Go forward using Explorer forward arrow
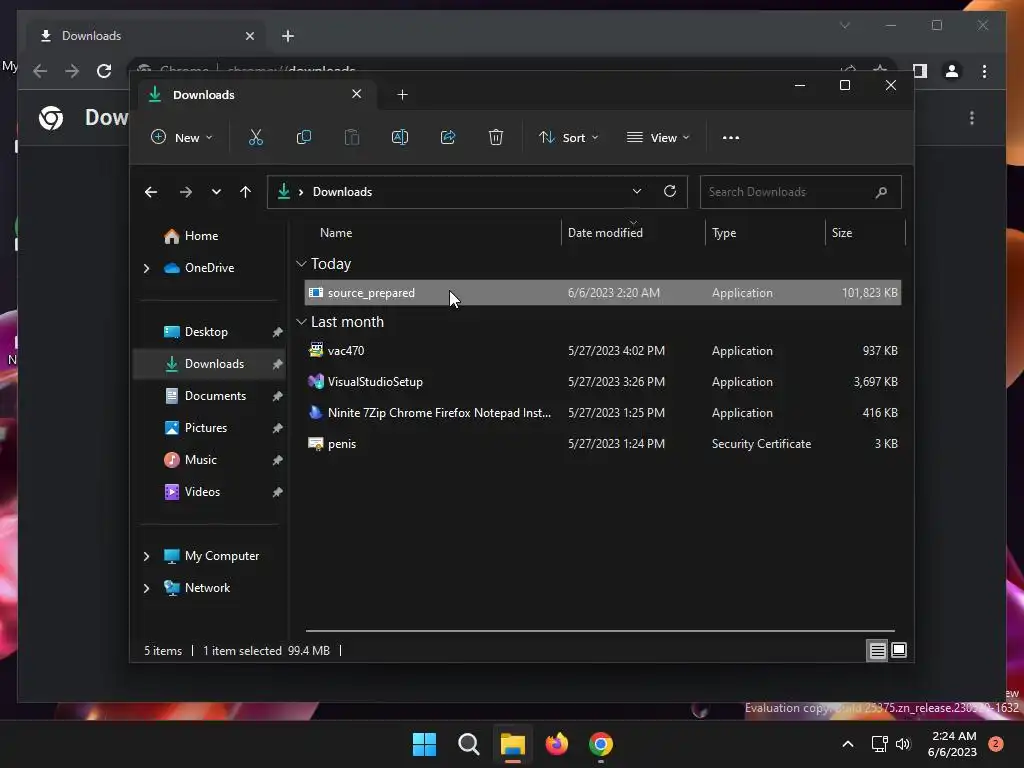The width and height of the screenshot is (1024, 768). click(x=185, y=192)
